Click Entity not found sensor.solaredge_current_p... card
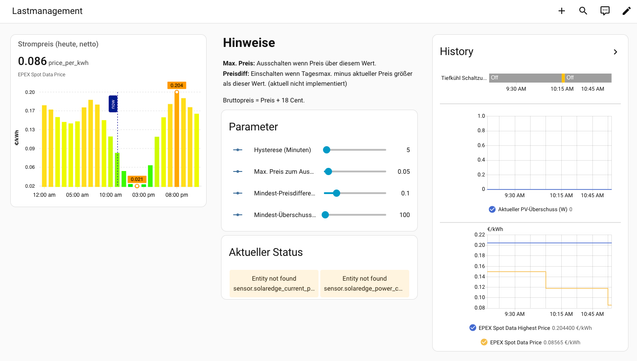This screenshot has height=361, width=637. 274,283
